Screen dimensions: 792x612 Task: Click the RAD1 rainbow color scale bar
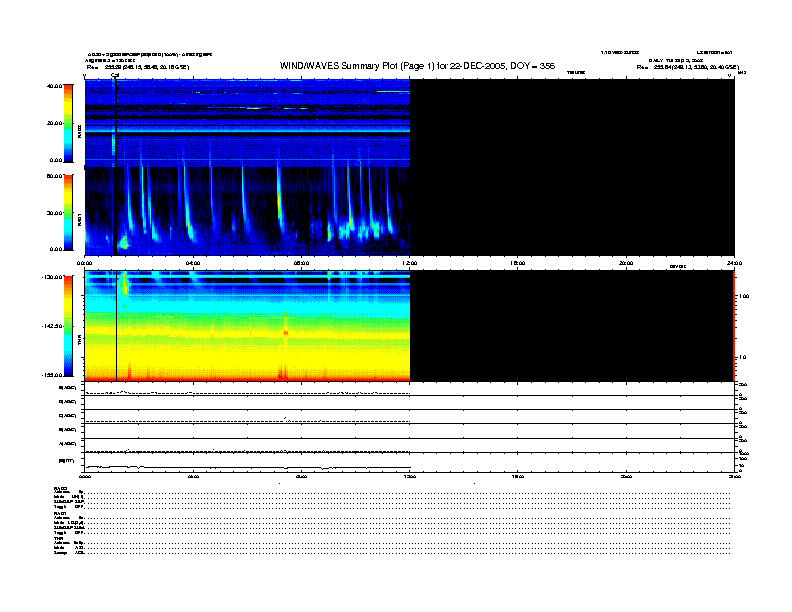point(68,212)
